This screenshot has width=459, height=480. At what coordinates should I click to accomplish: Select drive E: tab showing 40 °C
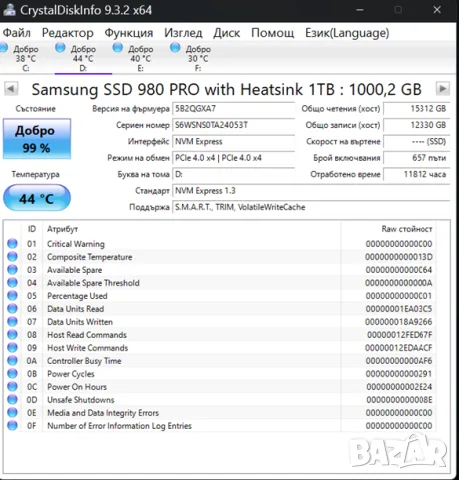tap(140, 58)
